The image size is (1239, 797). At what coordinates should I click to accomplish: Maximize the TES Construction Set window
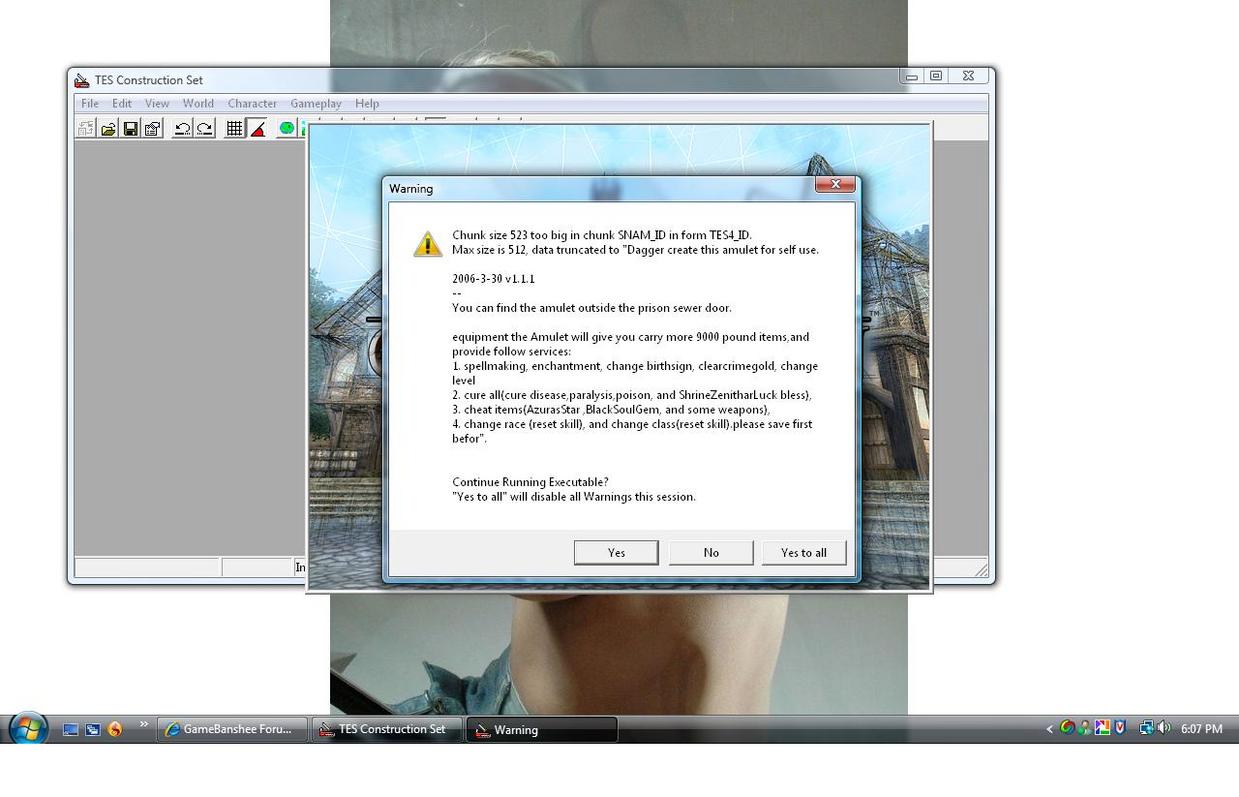click(x=936, y=76)
